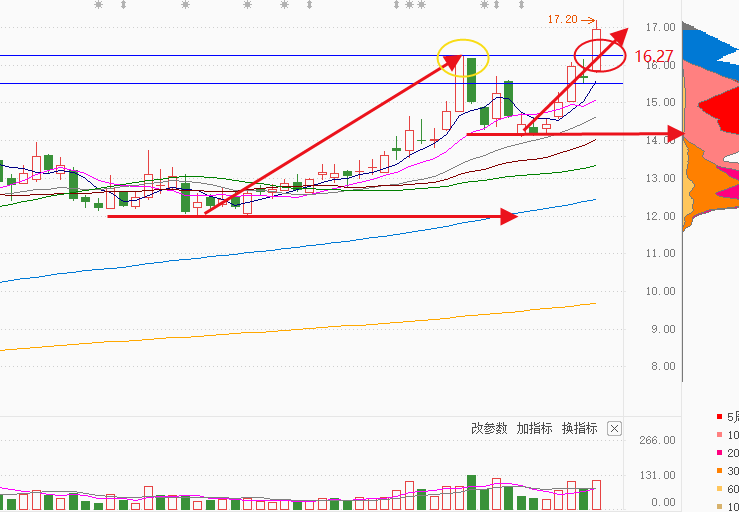Click the 8.00 price axis label
The image size is (739, 512).
(663, 366)
